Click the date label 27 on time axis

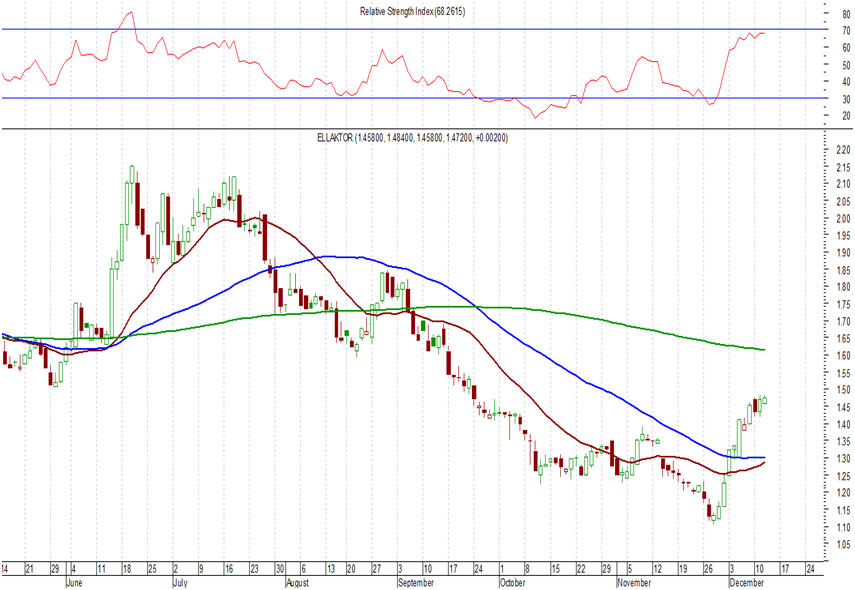pyautogui.click(x=377, y=569)
